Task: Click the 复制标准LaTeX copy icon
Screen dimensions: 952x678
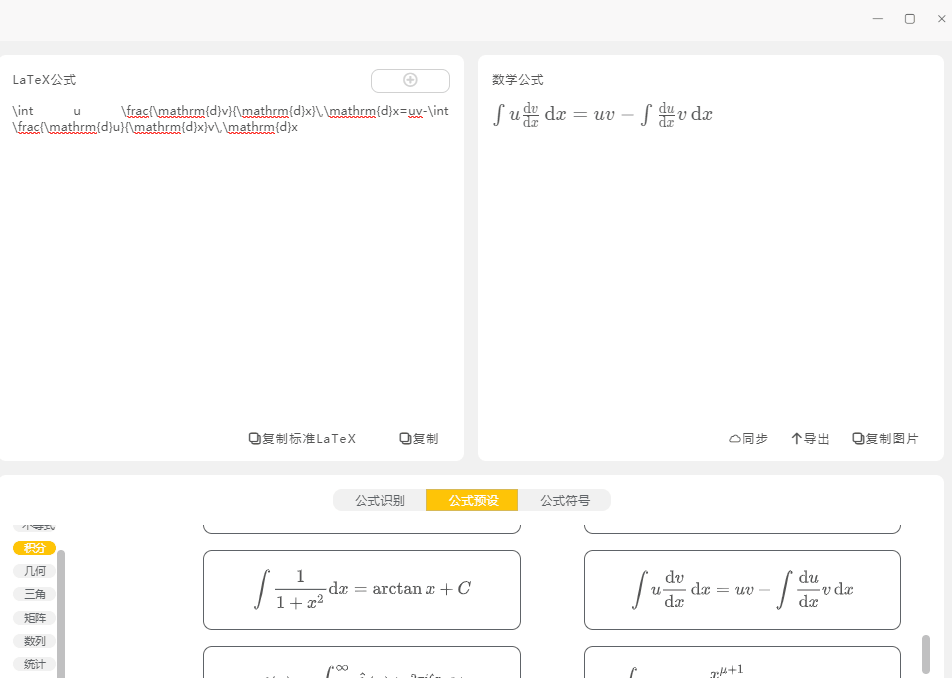Action: (x=254, y=438)
